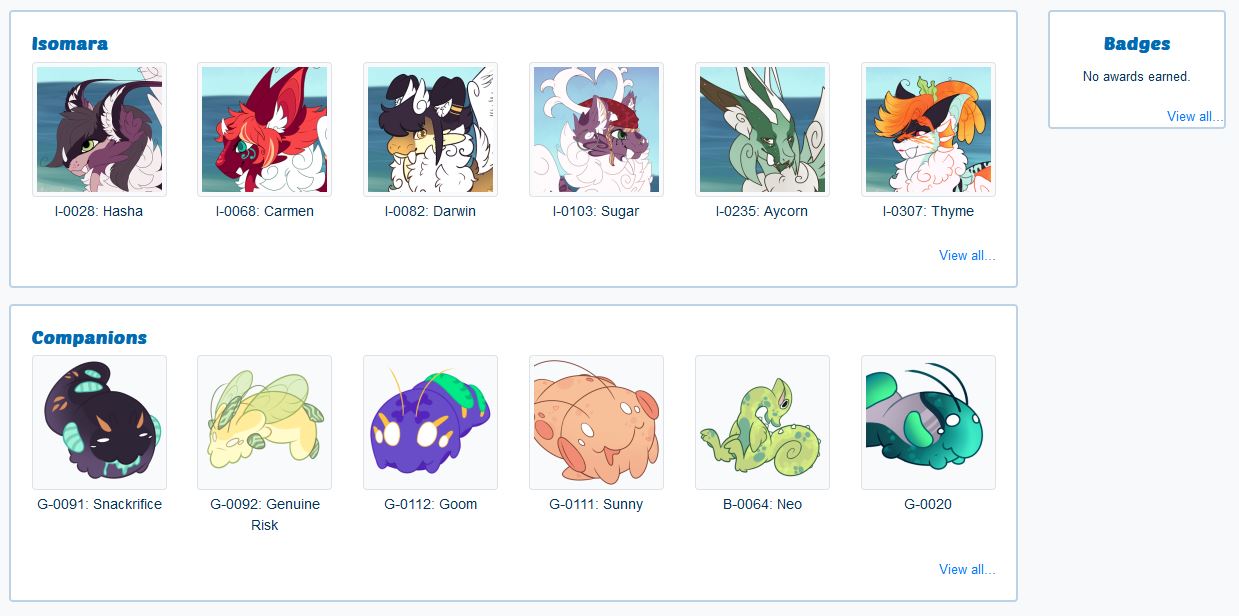
Task: Select Darwin's character image
Action: click(430, 129)
